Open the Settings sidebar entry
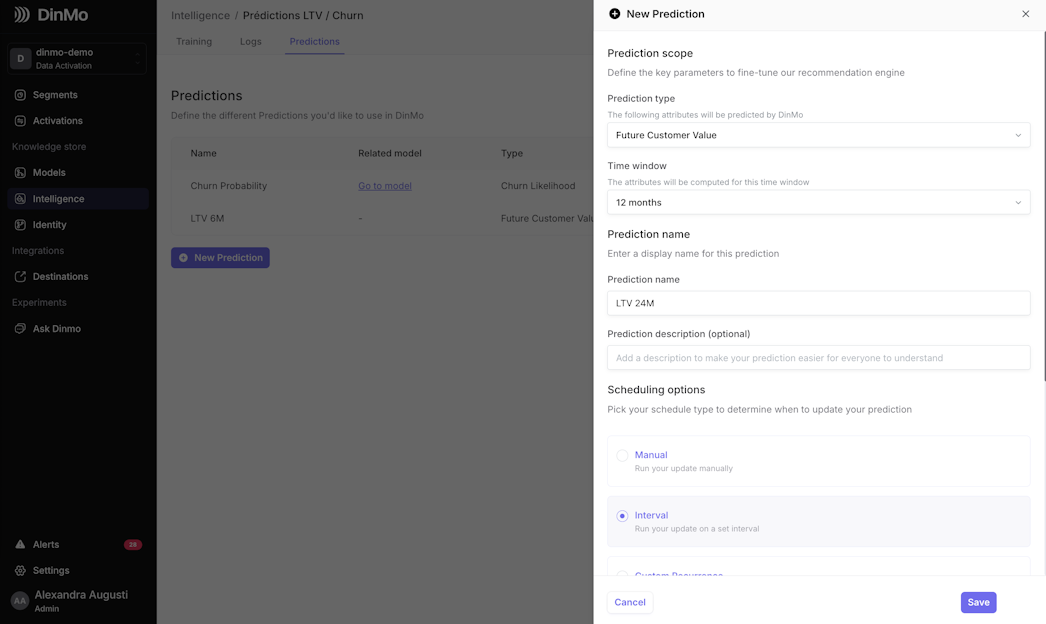This screenshot has width=1046, height=624. pyautogui.click(x=77, y=571)
